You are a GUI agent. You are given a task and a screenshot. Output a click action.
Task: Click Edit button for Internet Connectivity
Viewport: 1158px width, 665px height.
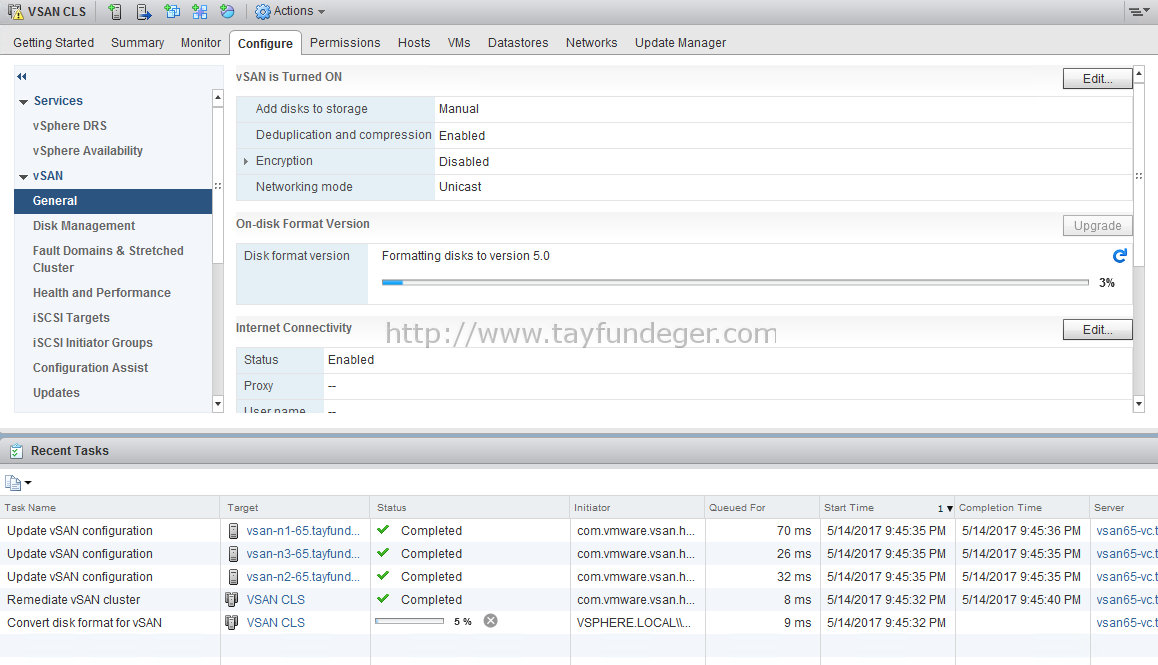pyautogui.click(x=1097, y=330)
